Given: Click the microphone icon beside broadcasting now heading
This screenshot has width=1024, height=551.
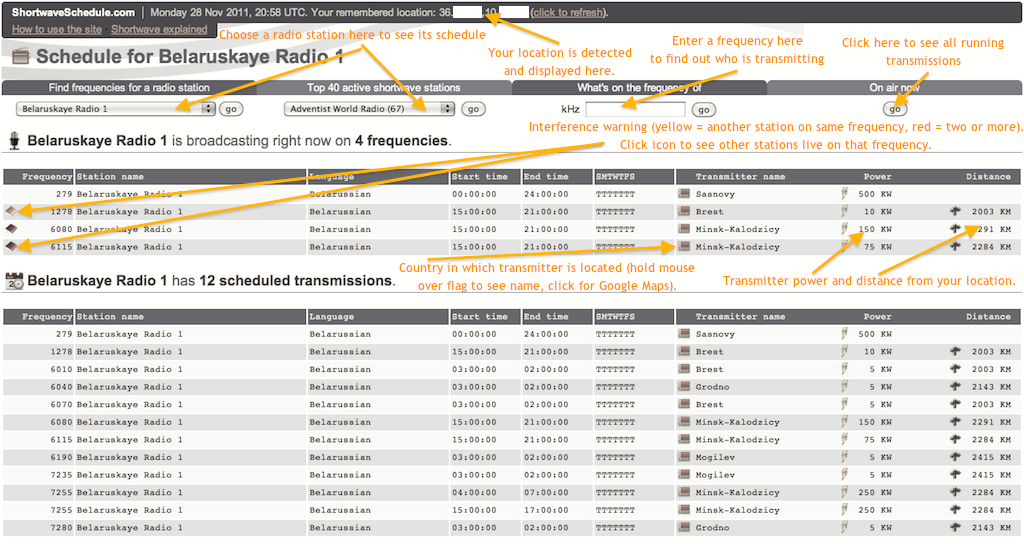Looking at the screenshot, I should pyautogui.click(x=15, y=141).
